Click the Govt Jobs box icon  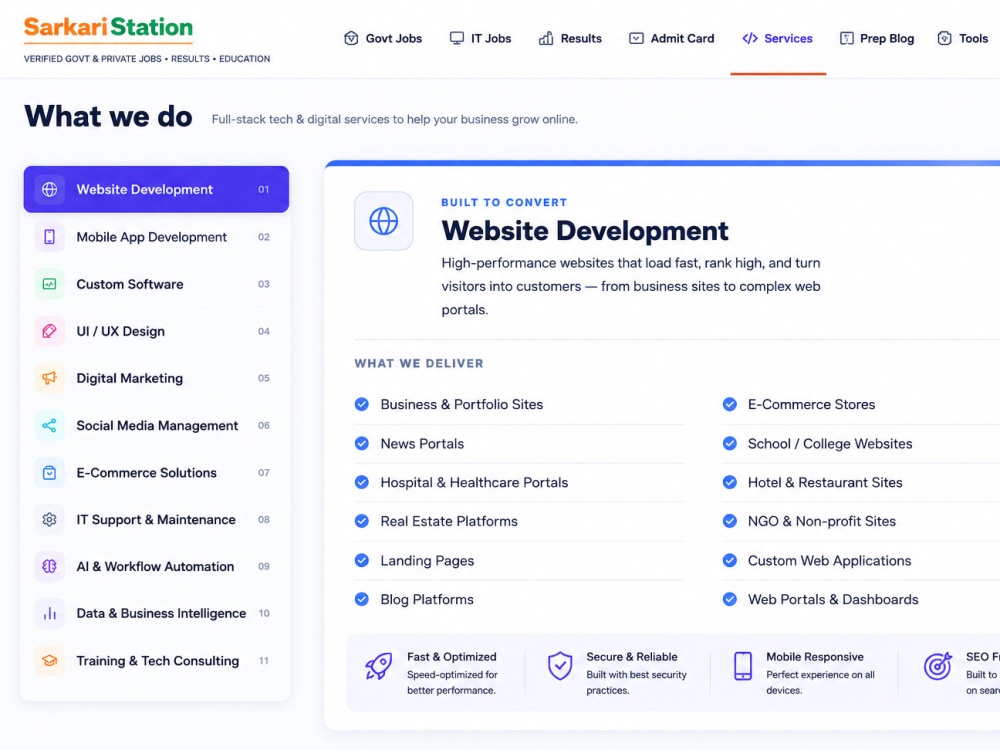point(351,38)
